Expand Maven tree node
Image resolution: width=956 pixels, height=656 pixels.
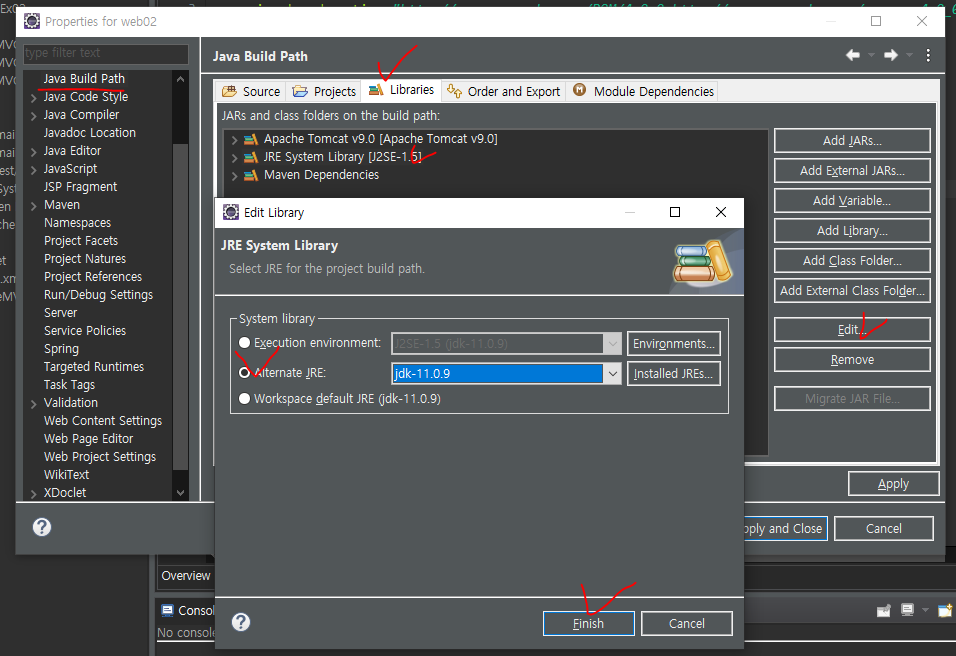pyautogui.click(x=34, y=205)
